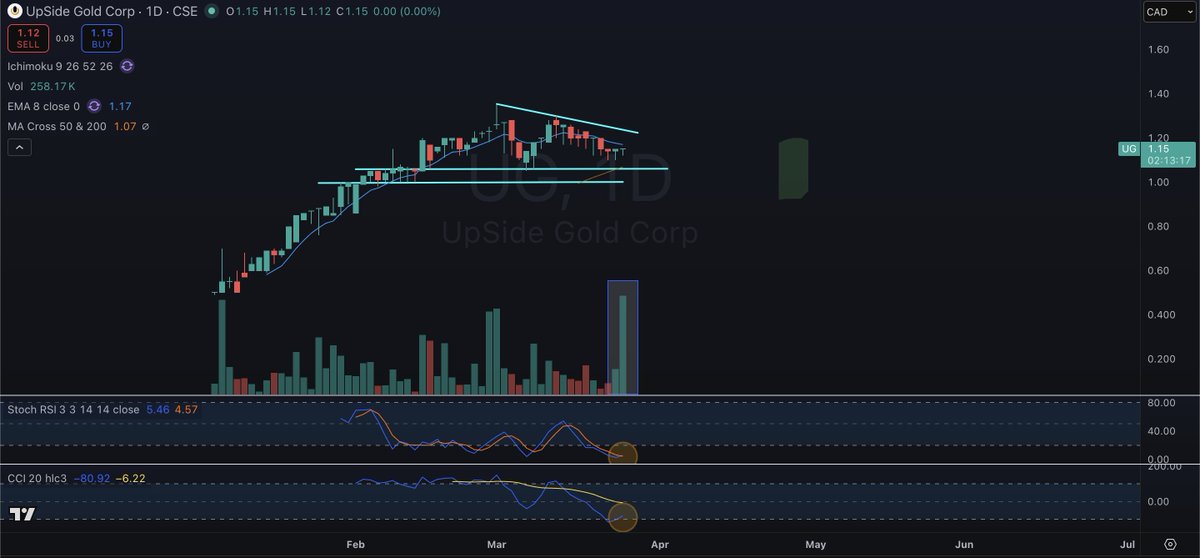Select the Stoch RSI 3 3 14 14 legend

pos(74,409)
